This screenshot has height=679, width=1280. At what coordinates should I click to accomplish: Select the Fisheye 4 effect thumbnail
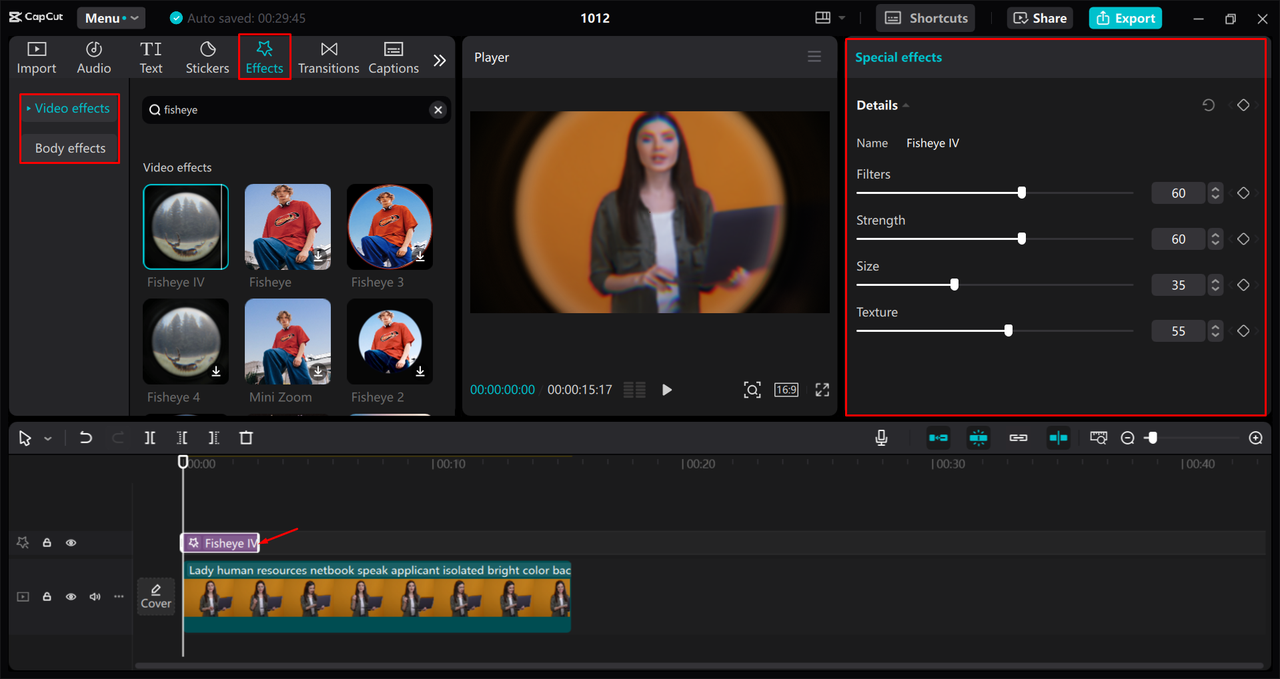coord(186,342)
